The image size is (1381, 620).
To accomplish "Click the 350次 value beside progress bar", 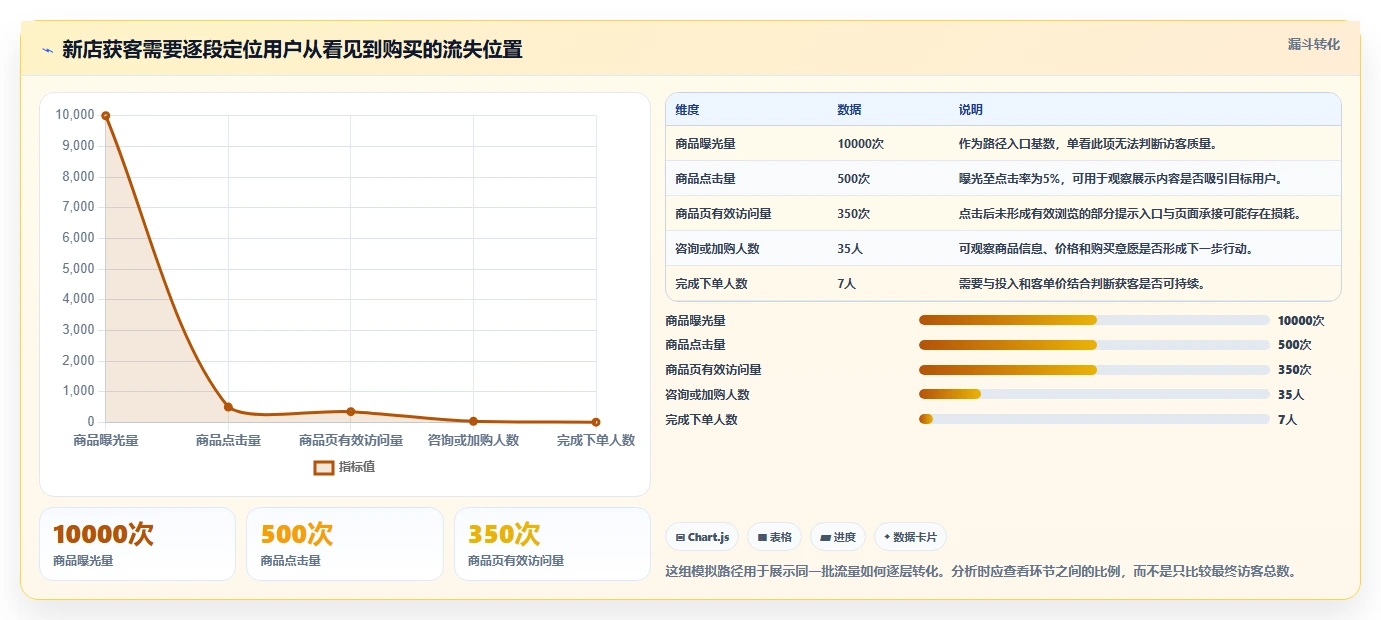I will click(x=1294, y=370).
